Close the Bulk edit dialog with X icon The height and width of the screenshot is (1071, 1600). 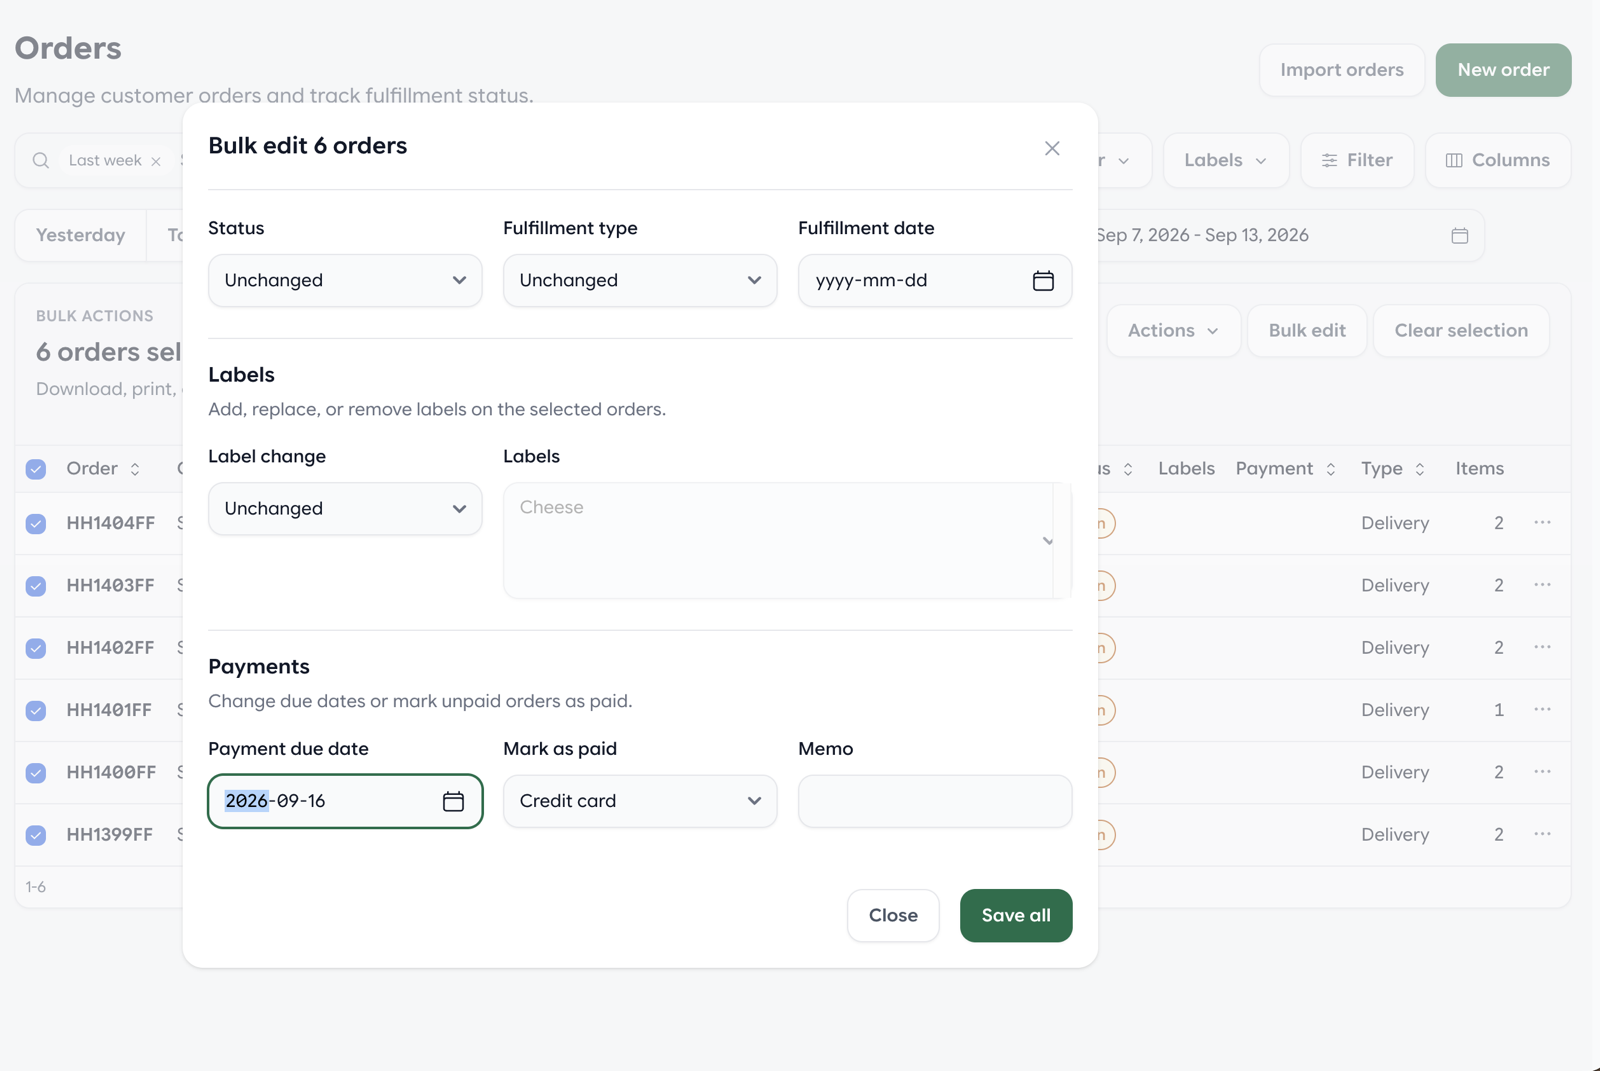tap(1052, 148)
